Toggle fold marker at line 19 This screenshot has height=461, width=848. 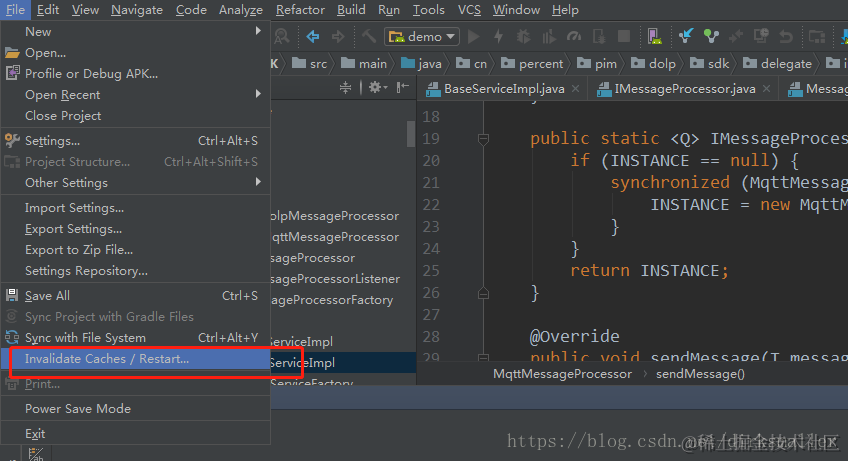click(483, 139)
